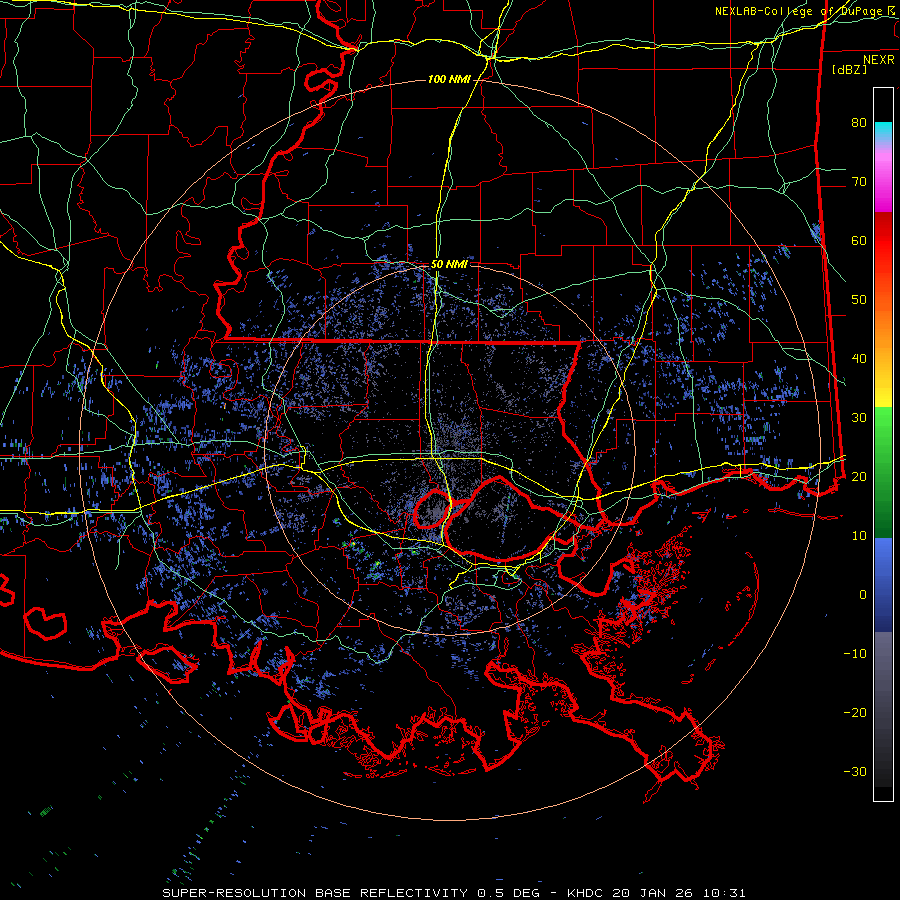
Task: Click the 0 dBZ value on color scale
Action: (863, 595)
